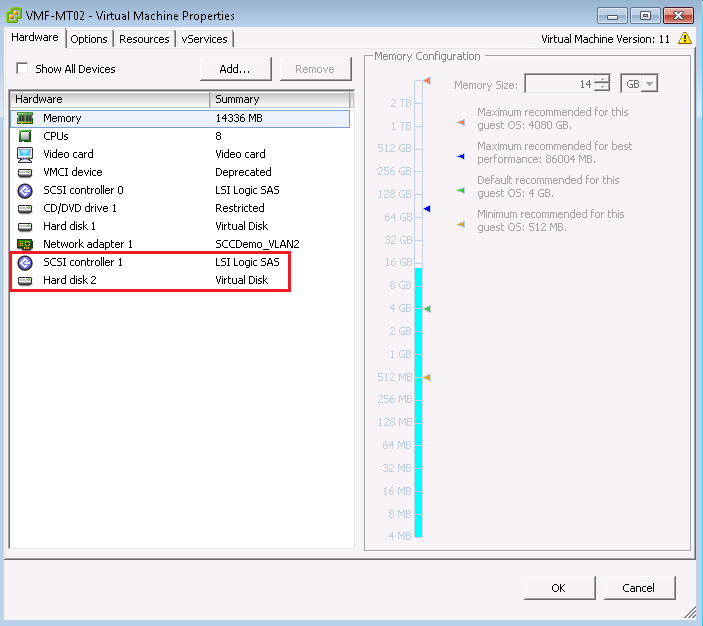Select the CD/DVD drive 1 icon
The height and width of the screenshot is (626, 703).
(25, 208)
